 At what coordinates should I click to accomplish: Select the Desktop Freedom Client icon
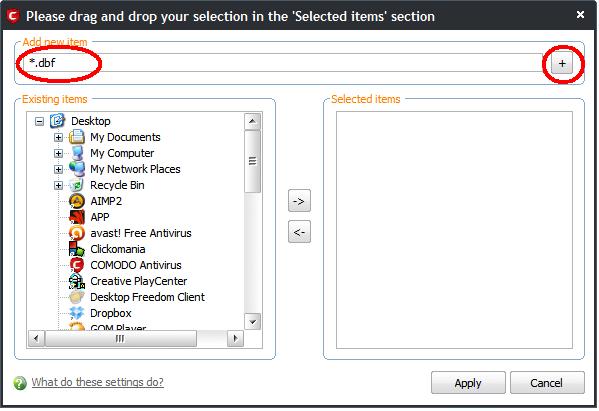[77, 297]
